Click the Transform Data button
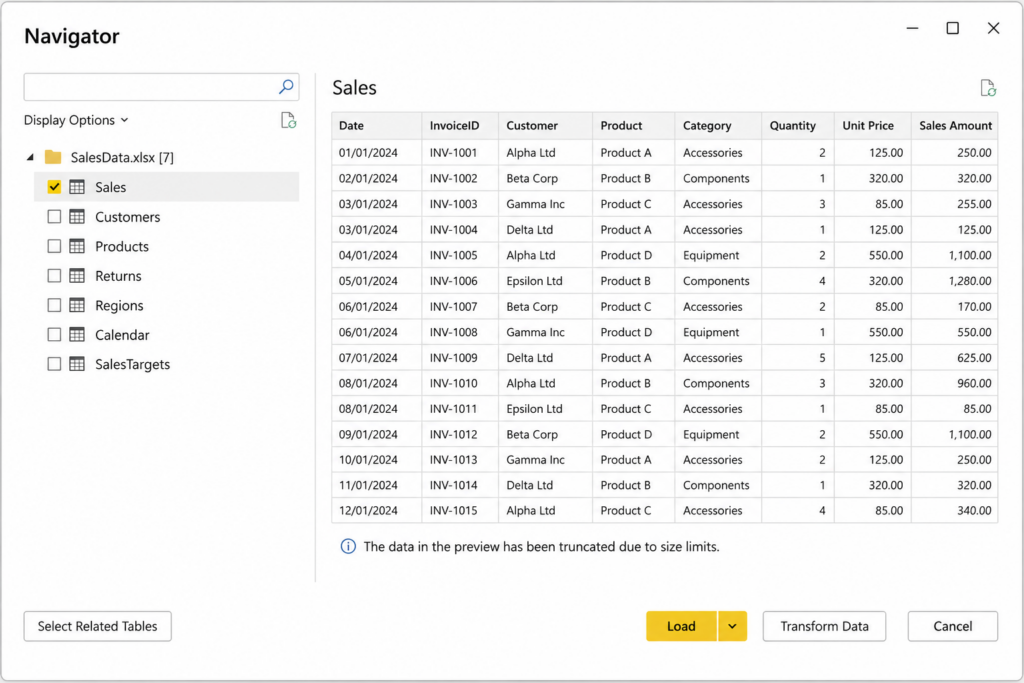This screenshot has width=1024, height=683. tap(824, 626)
